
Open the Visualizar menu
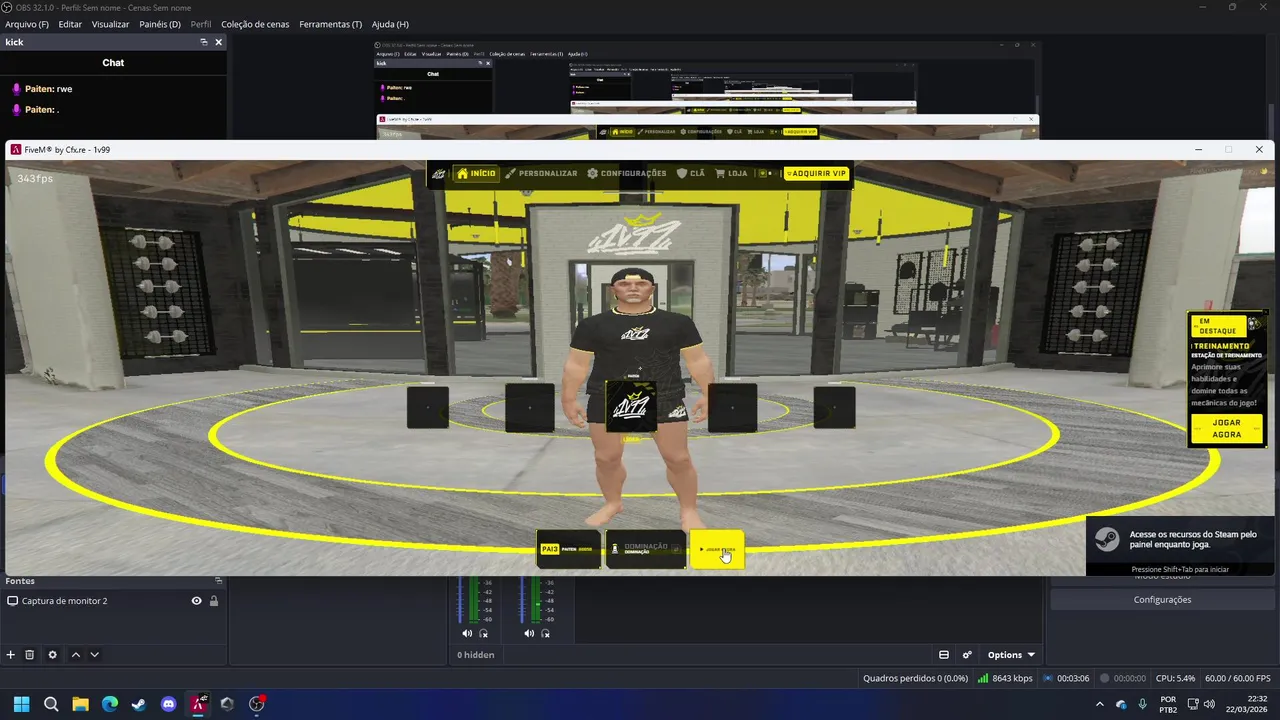coord(110,24)
